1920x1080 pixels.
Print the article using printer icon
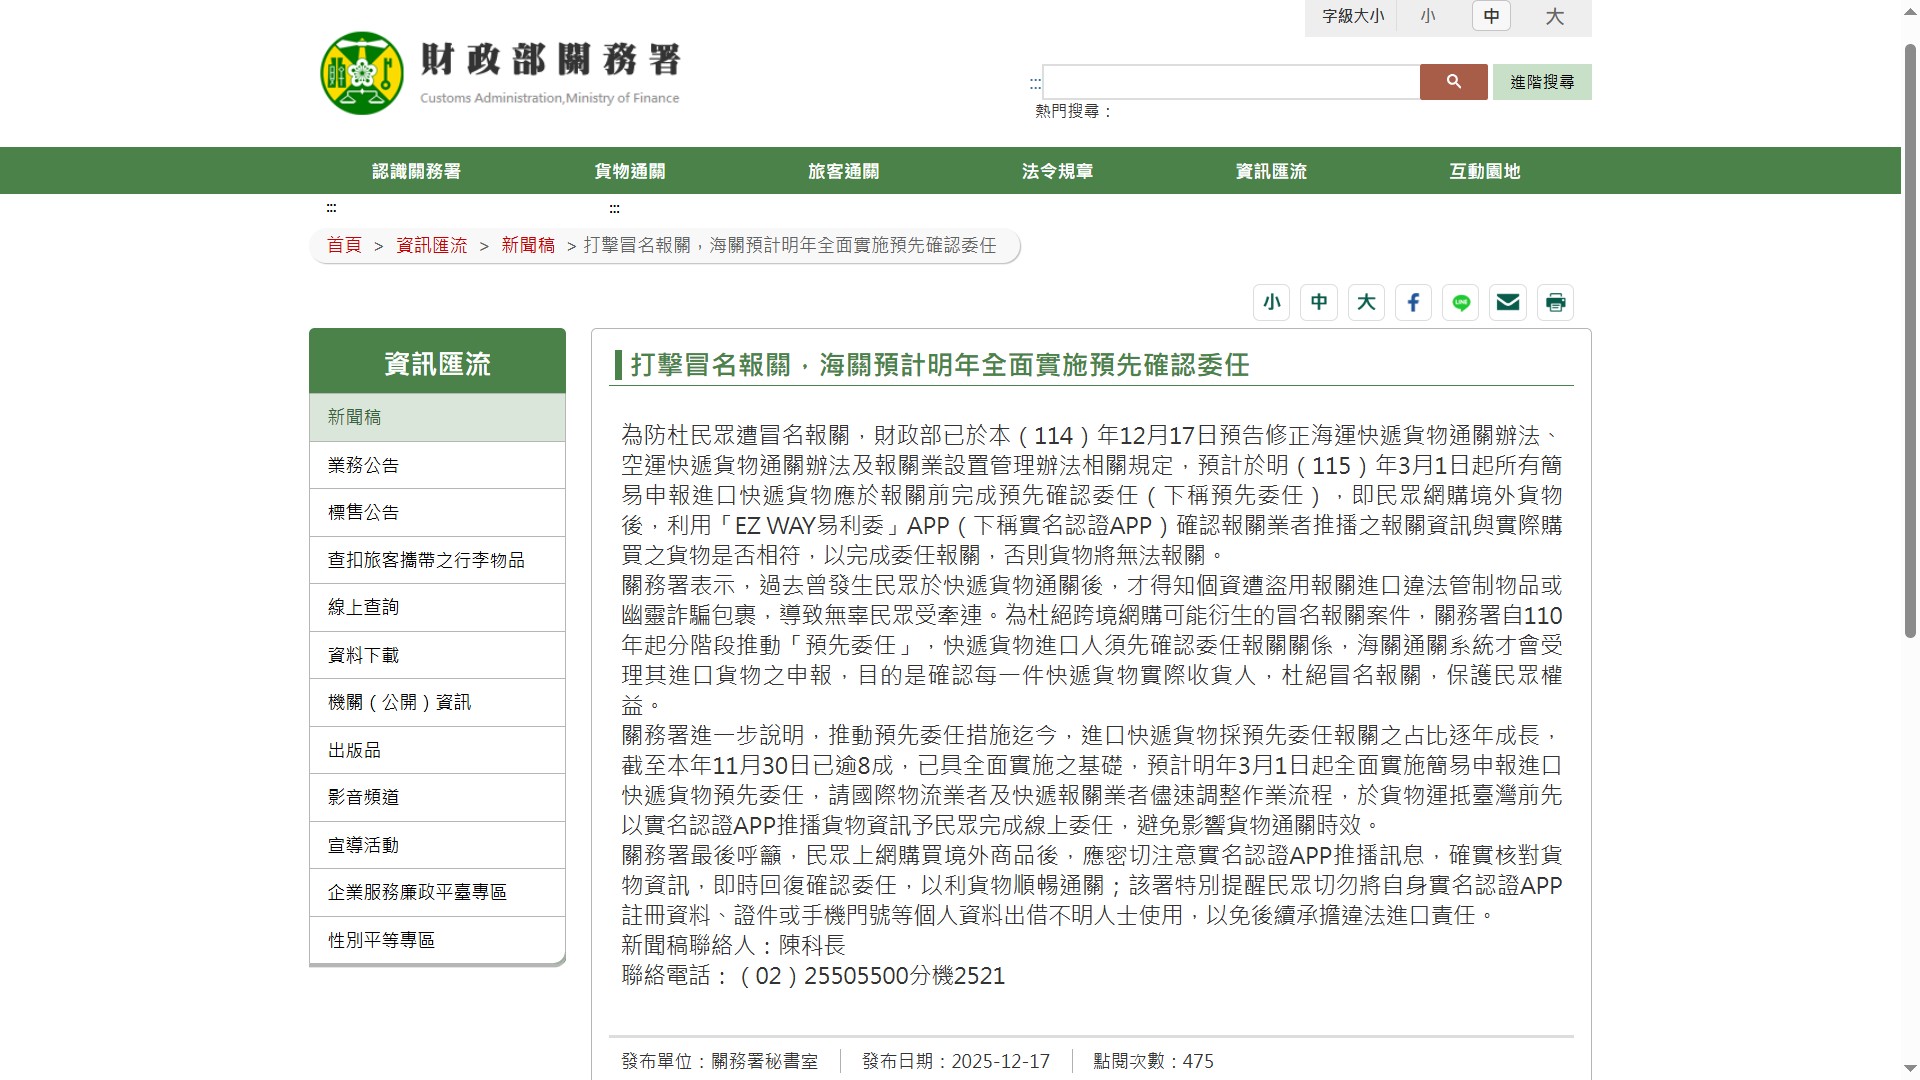[x=1555, y=302]
